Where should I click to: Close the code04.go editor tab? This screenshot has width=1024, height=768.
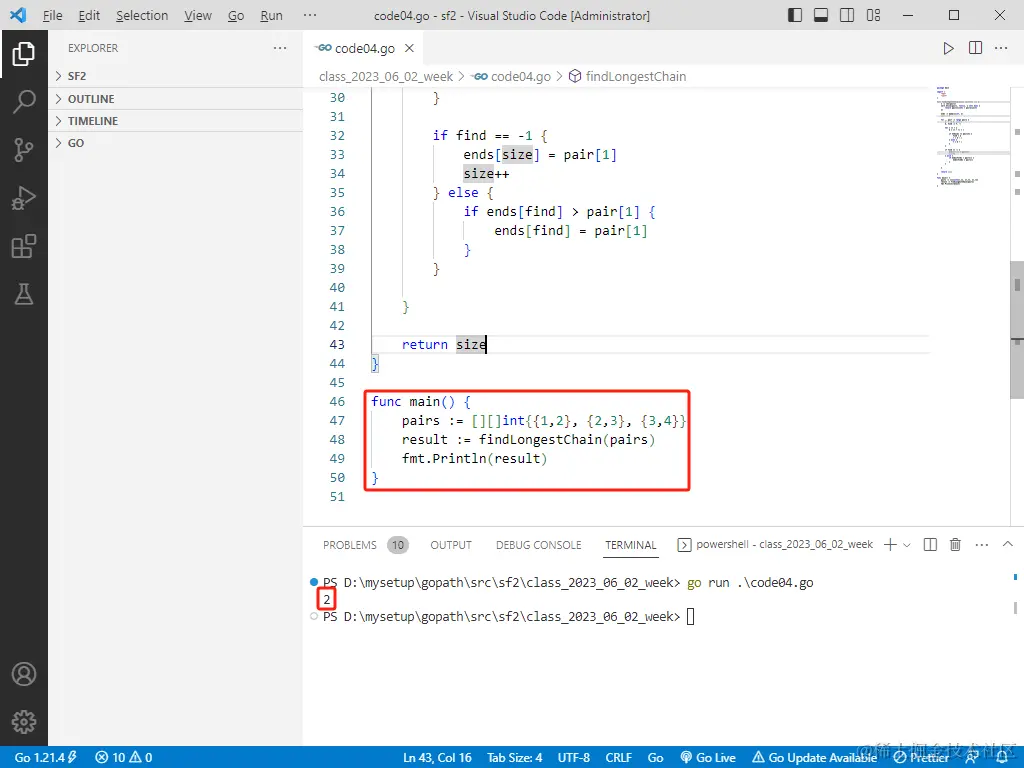[409, 48]
